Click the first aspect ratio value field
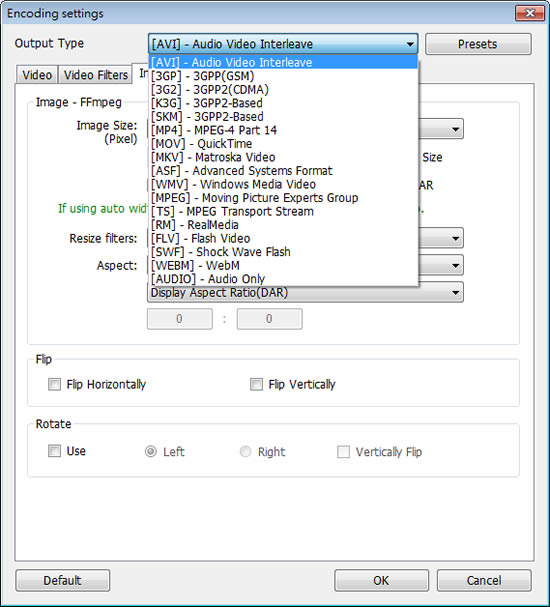 click(180, 319)
